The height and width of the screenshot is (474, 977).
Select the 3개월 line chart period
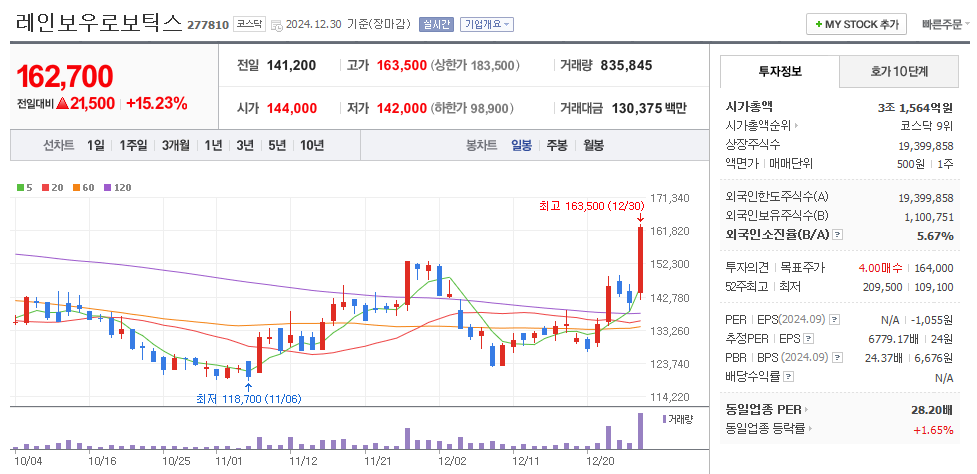point(175,146)
